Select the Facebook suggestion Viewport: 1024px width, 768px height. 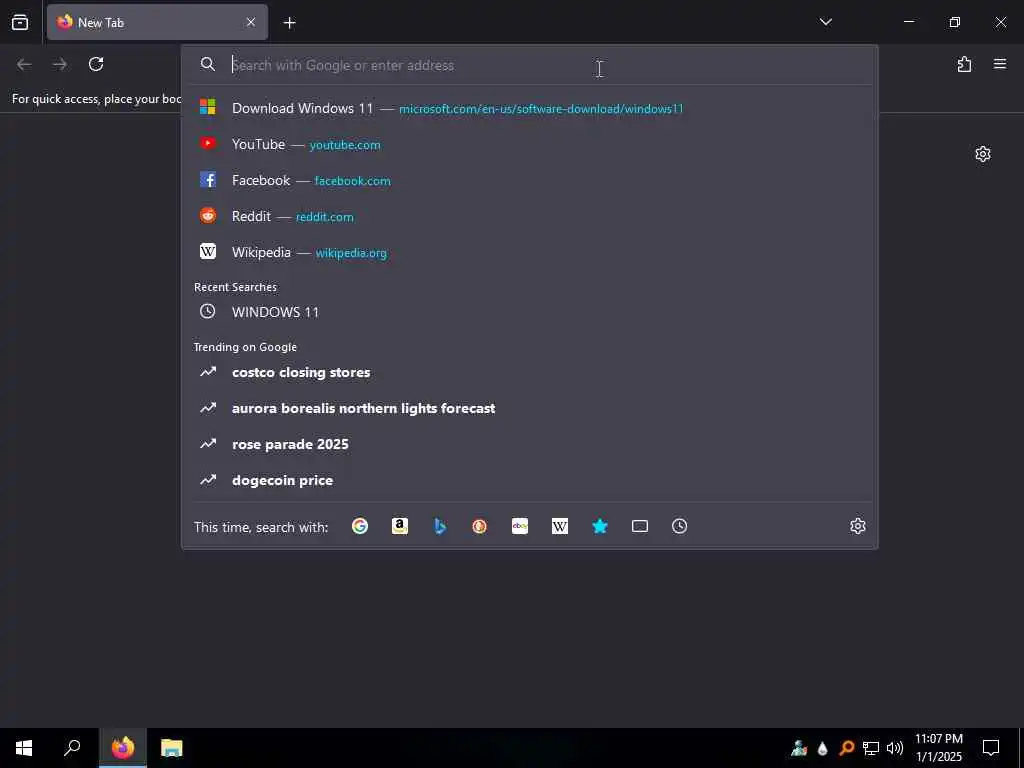point(530,180)
